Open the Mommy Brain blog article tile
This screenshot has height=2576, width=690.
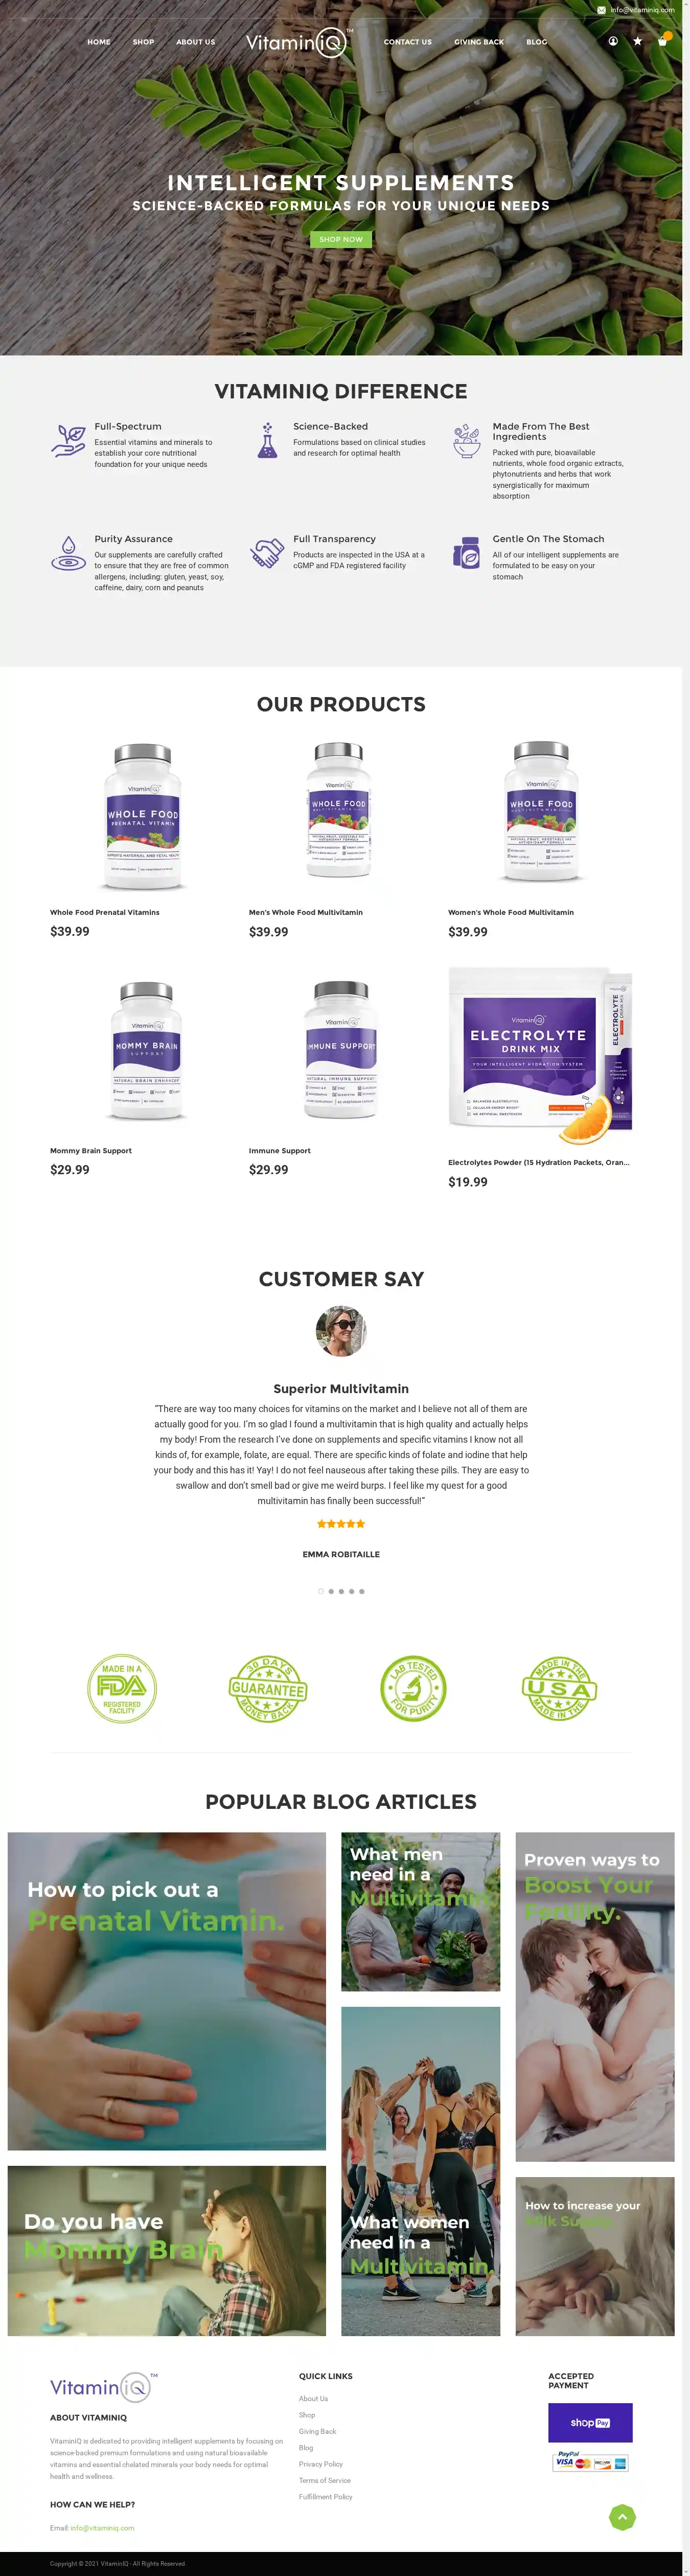tap(166, 2250)
